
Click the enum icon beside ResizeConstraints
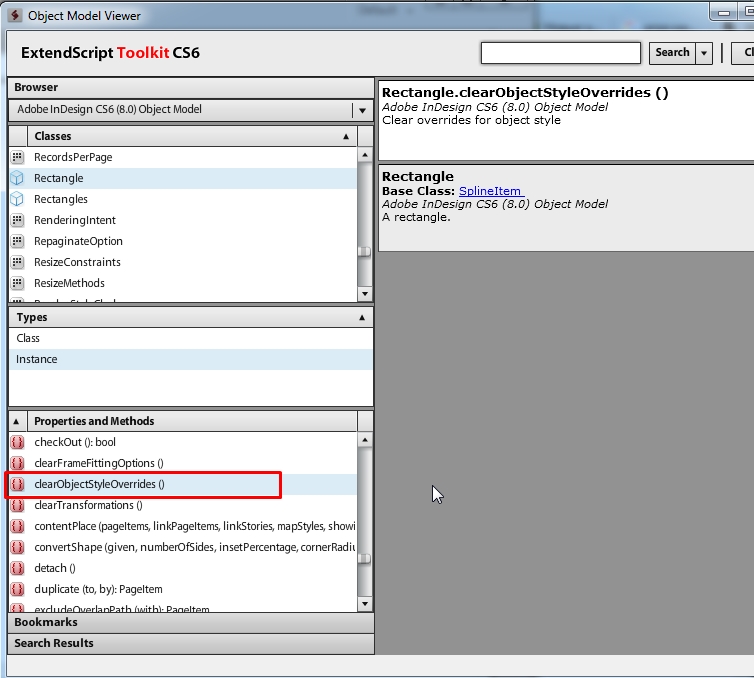click(x=17, y=262)
